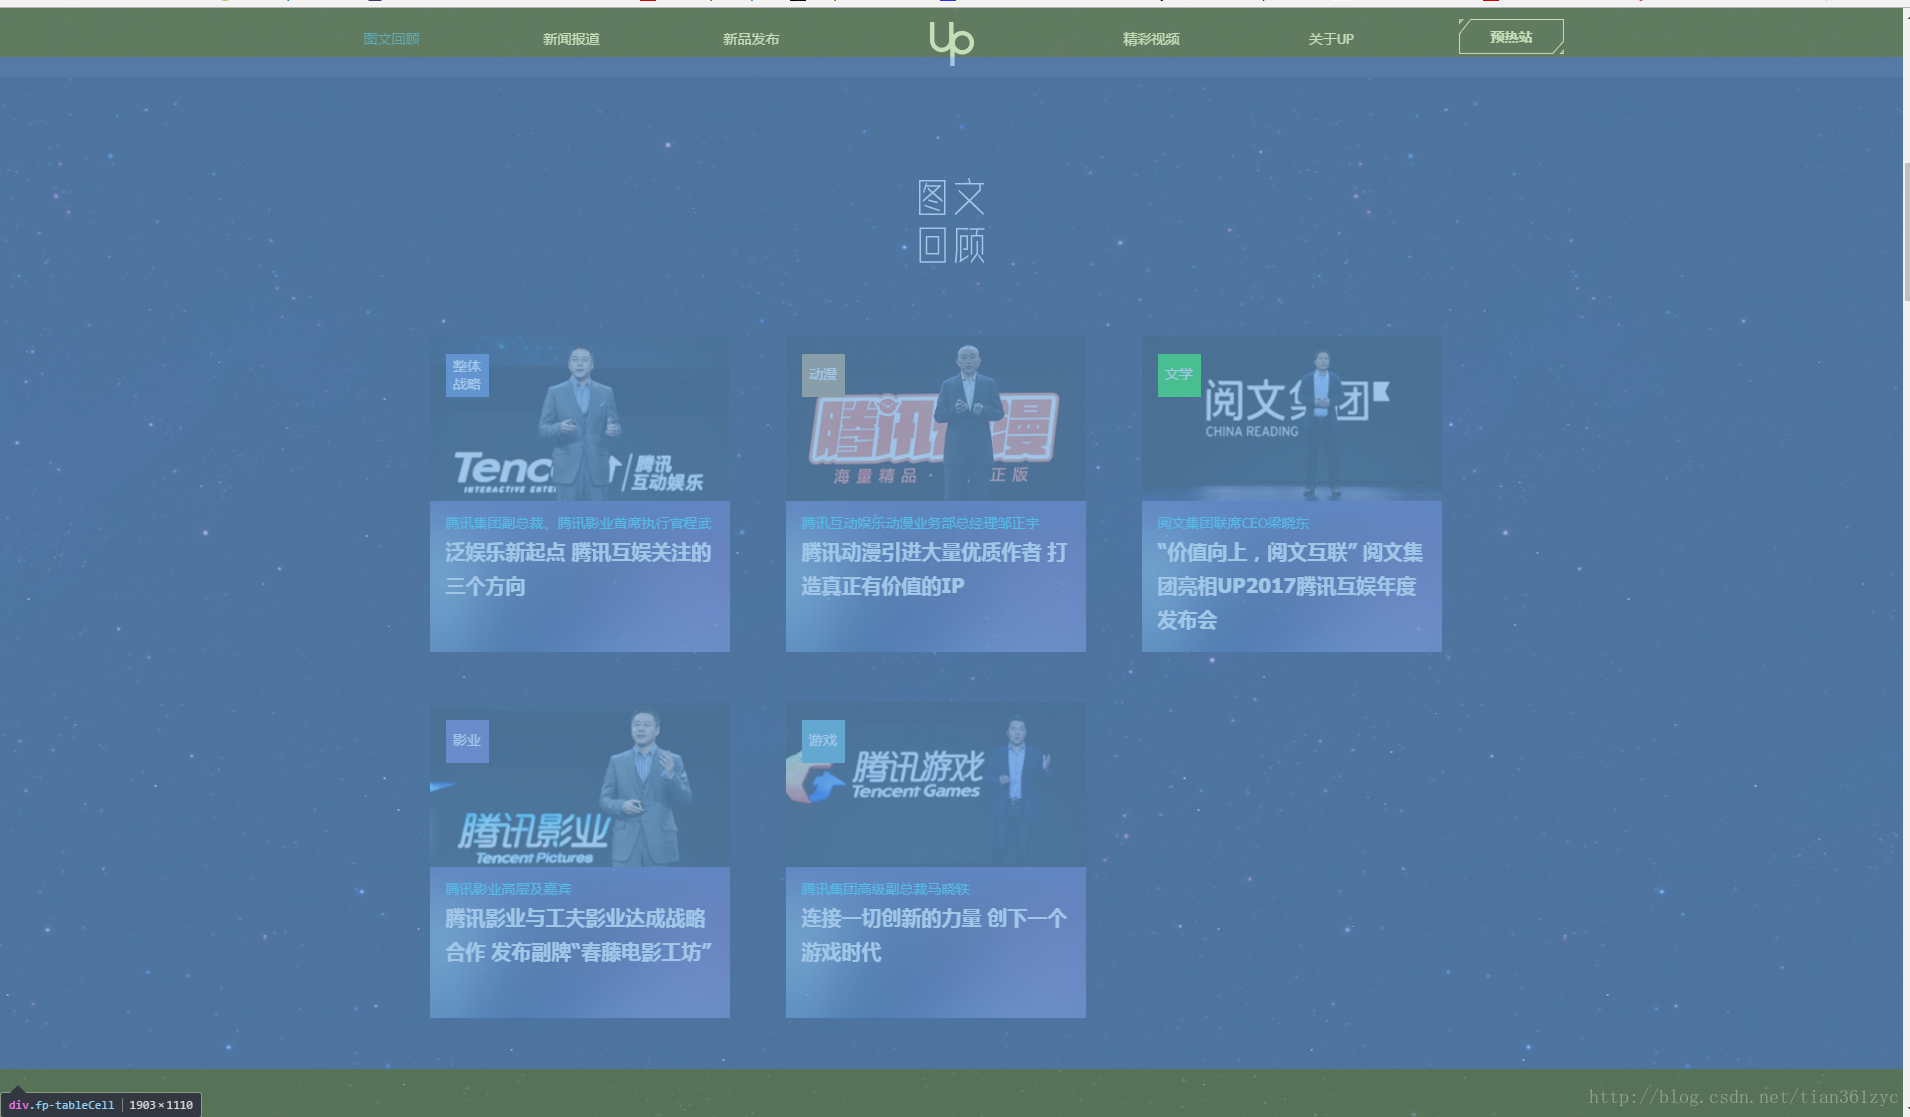
Task: Open the Tencent Interactive Entertainment thumbnail
Action: coord(580,418)
